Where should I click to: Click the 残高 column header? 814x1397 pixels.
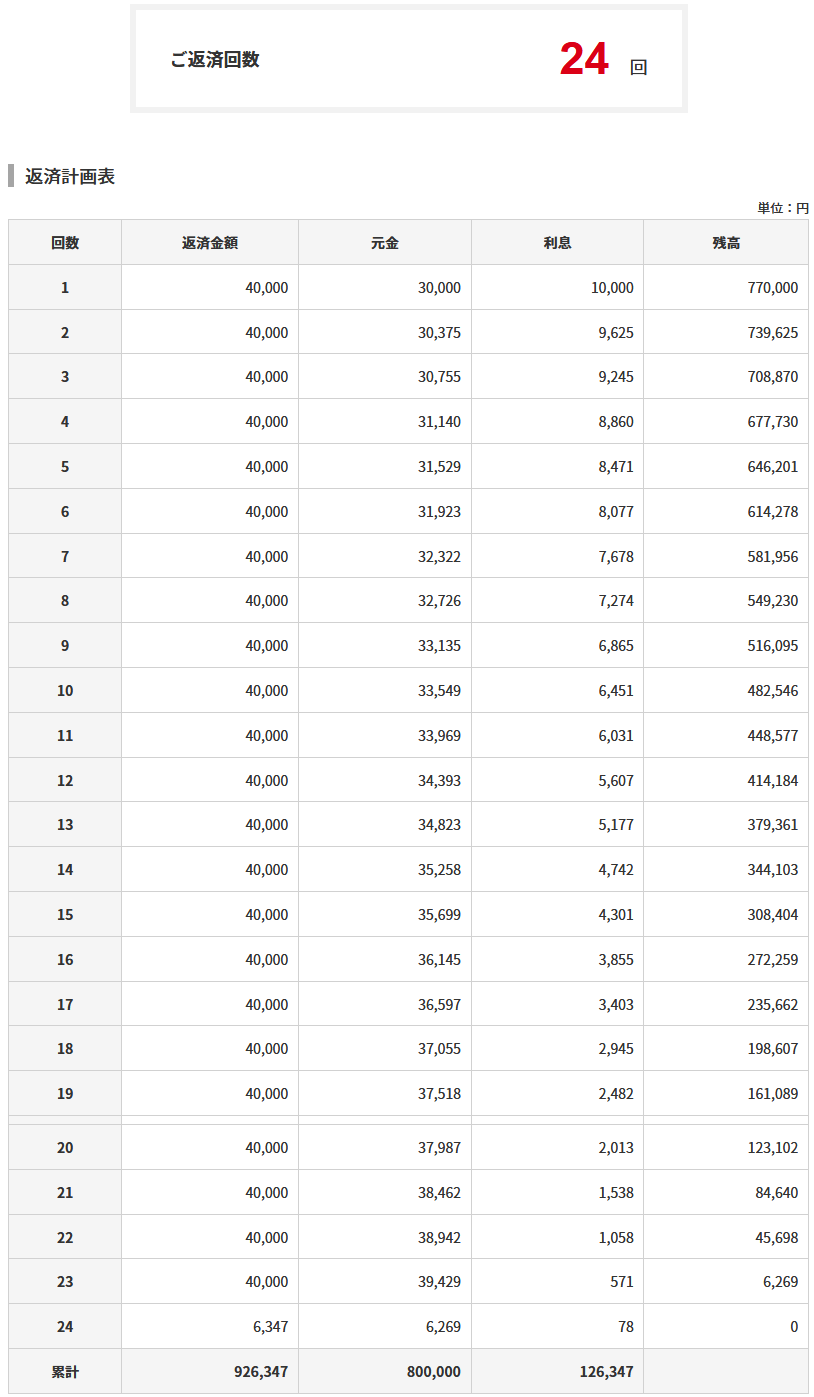[726, 243]
